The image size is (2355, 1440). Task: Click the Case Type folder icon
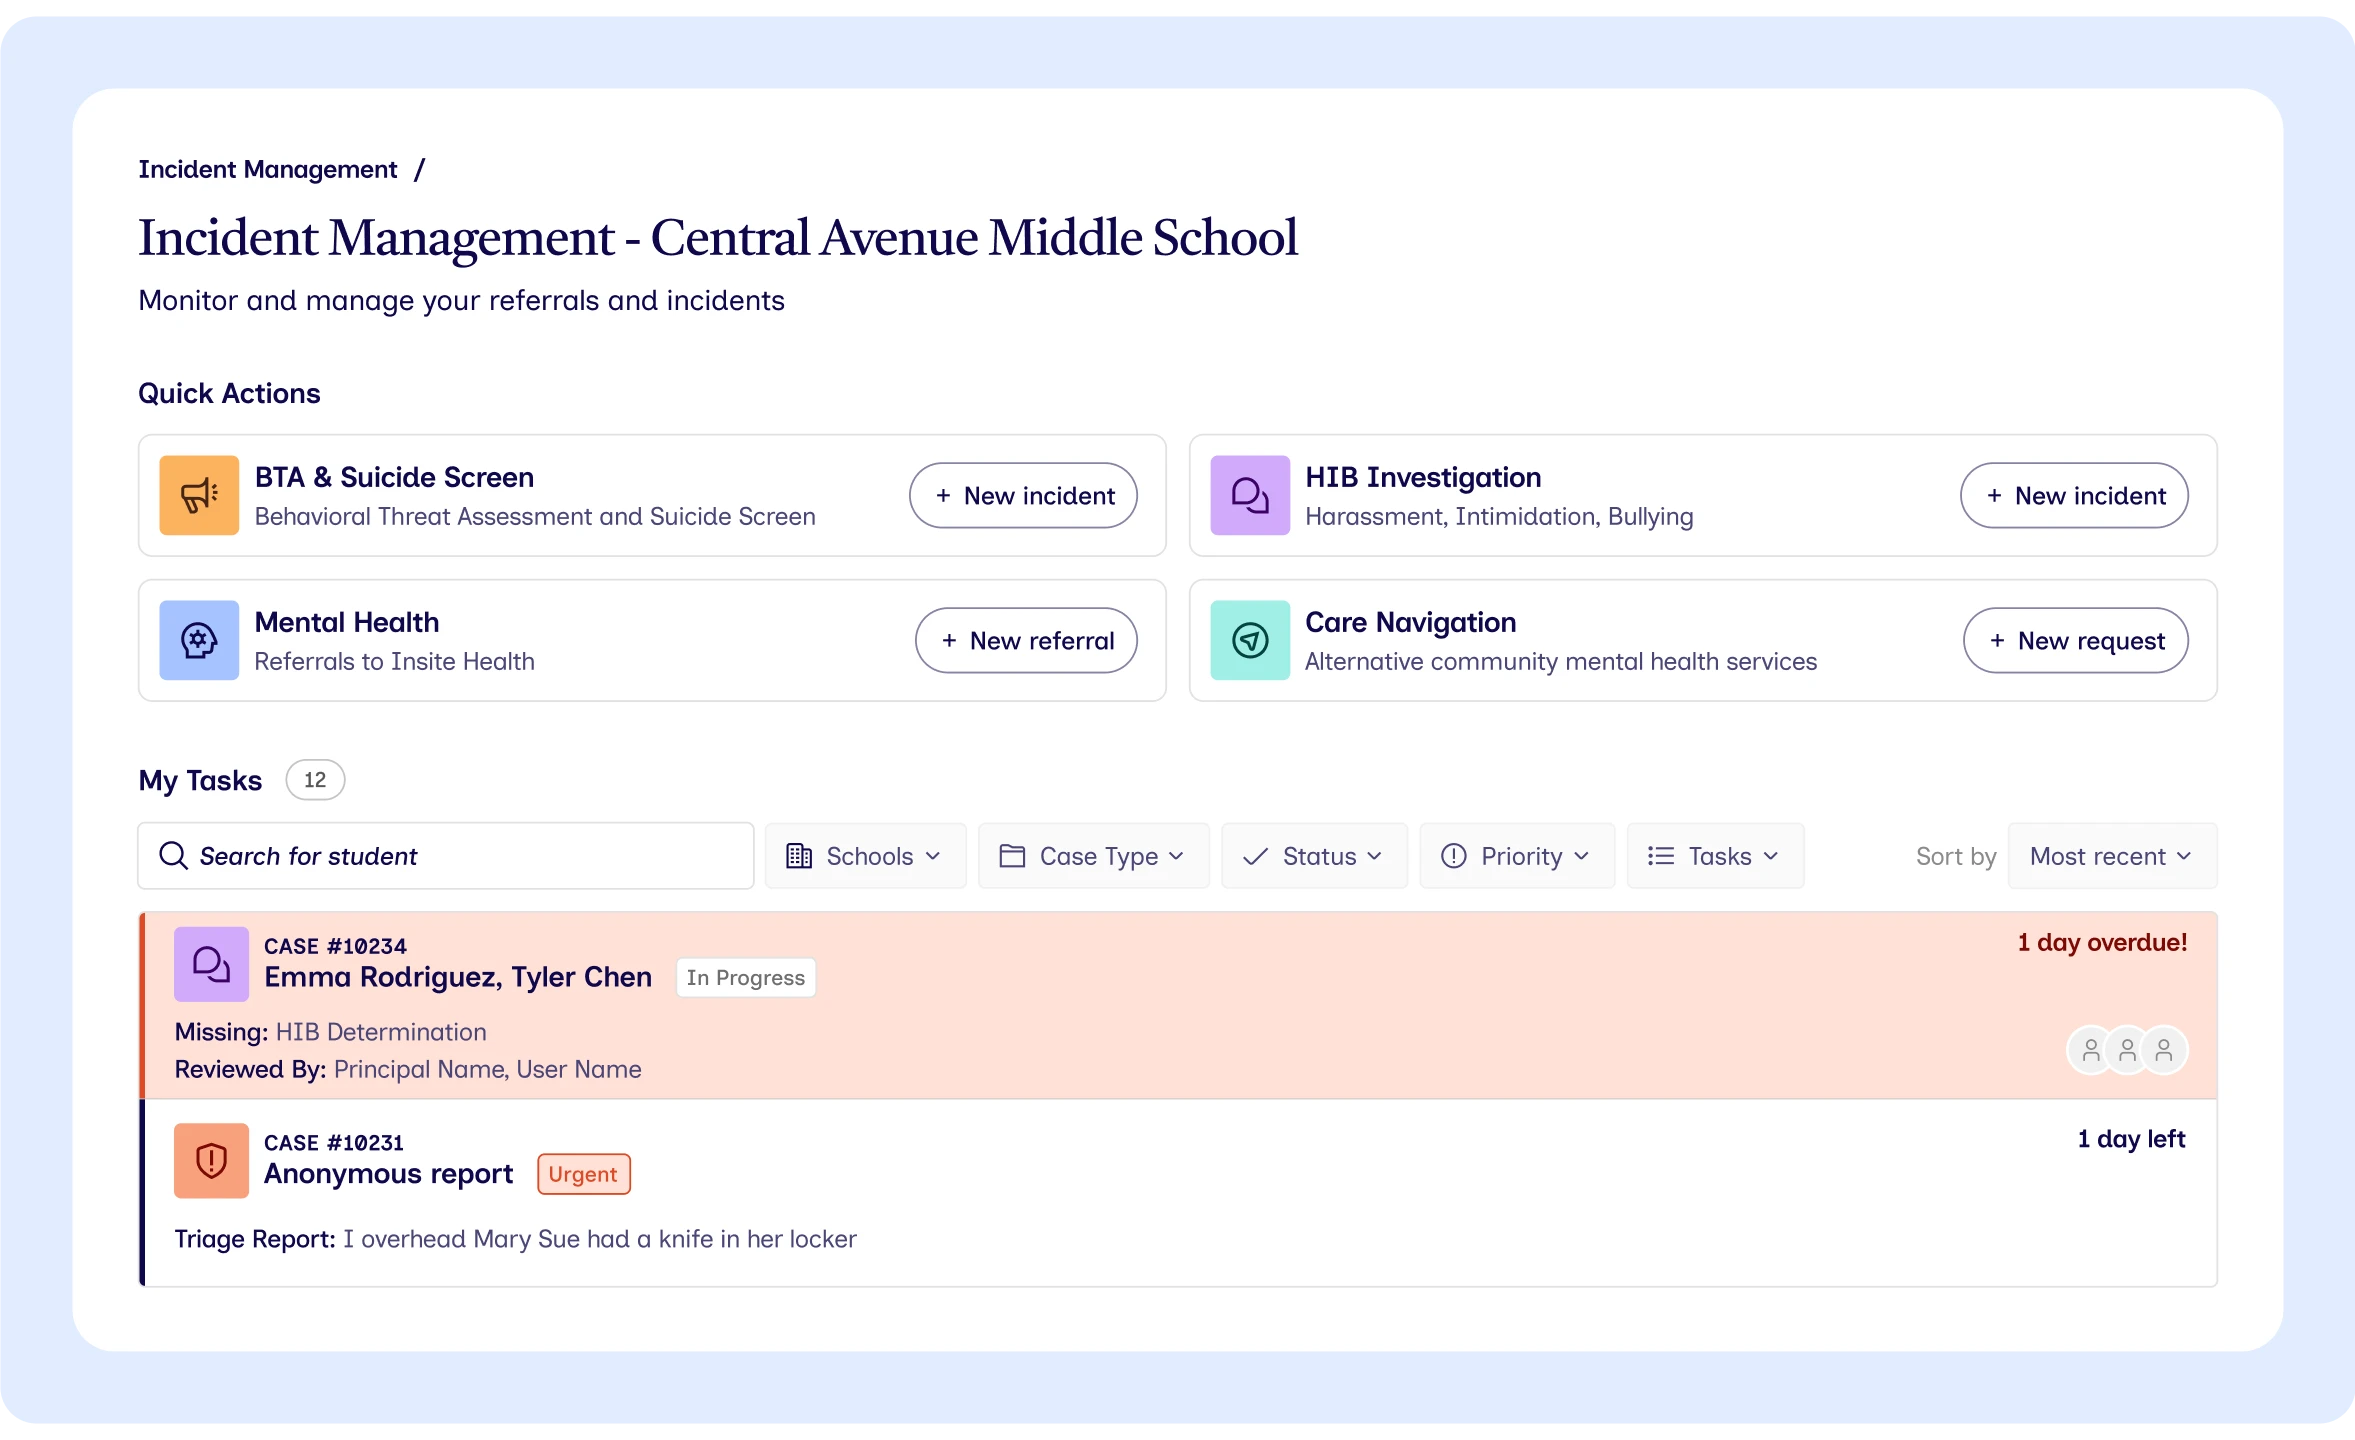pyautogui.click(x=1012, y=856)
